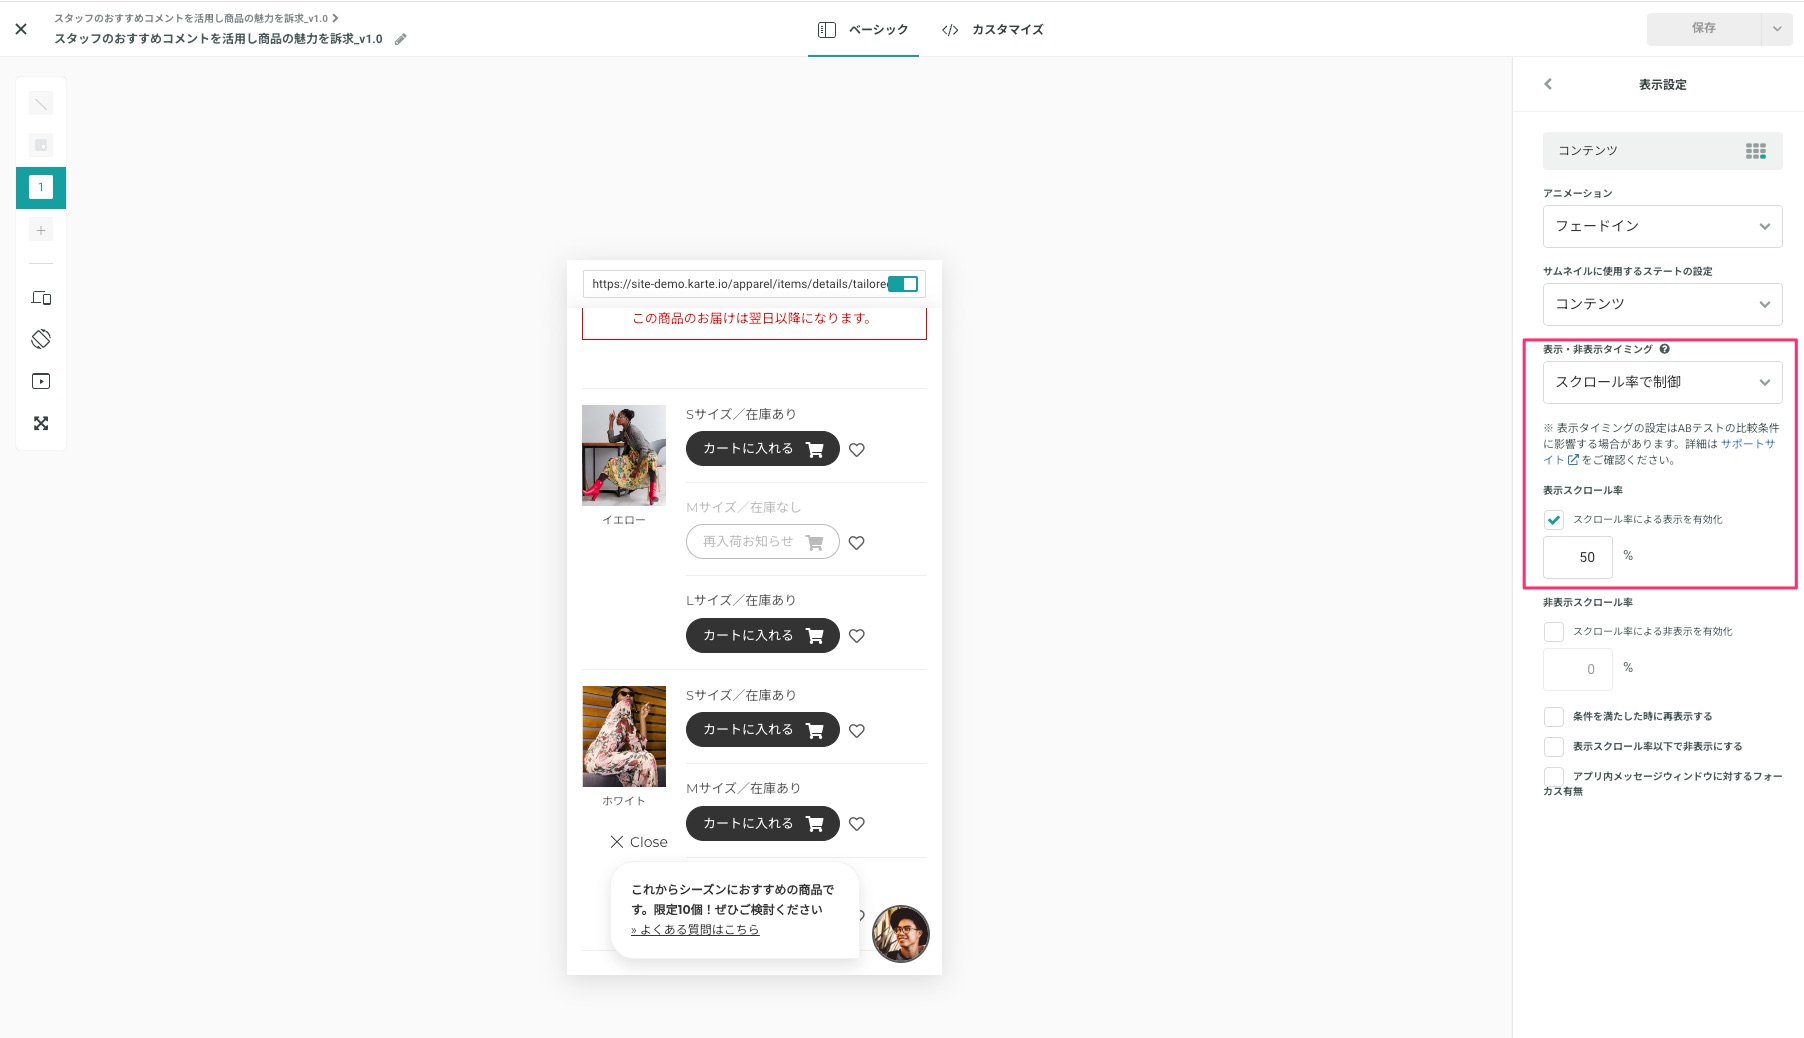Viewport: 1804px width, 1038px height.
Task: Click the ホワイト product thumbnail
Action: (624, 736)
